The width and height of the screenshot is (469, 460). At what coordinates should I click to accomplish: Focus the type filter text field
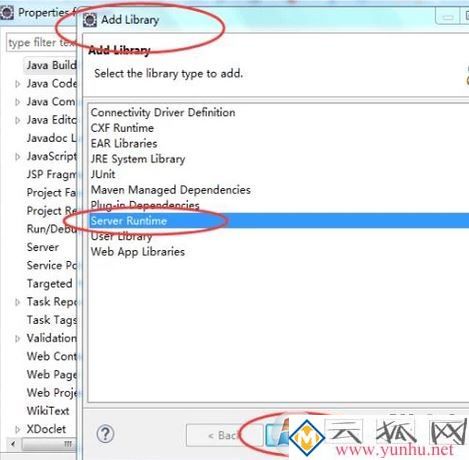coord(41,43)
